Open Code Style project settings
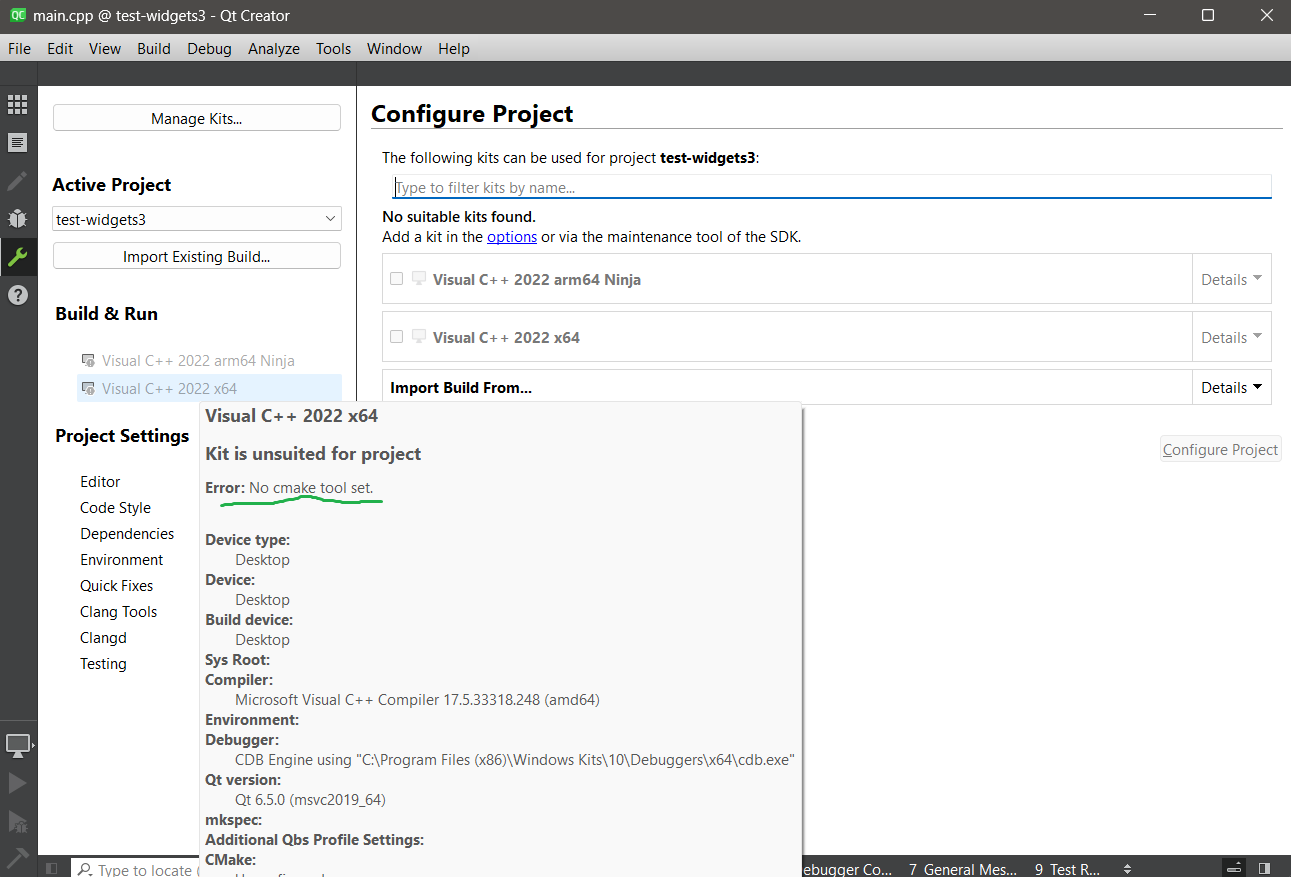The image size is (1291, 877). 115,508
